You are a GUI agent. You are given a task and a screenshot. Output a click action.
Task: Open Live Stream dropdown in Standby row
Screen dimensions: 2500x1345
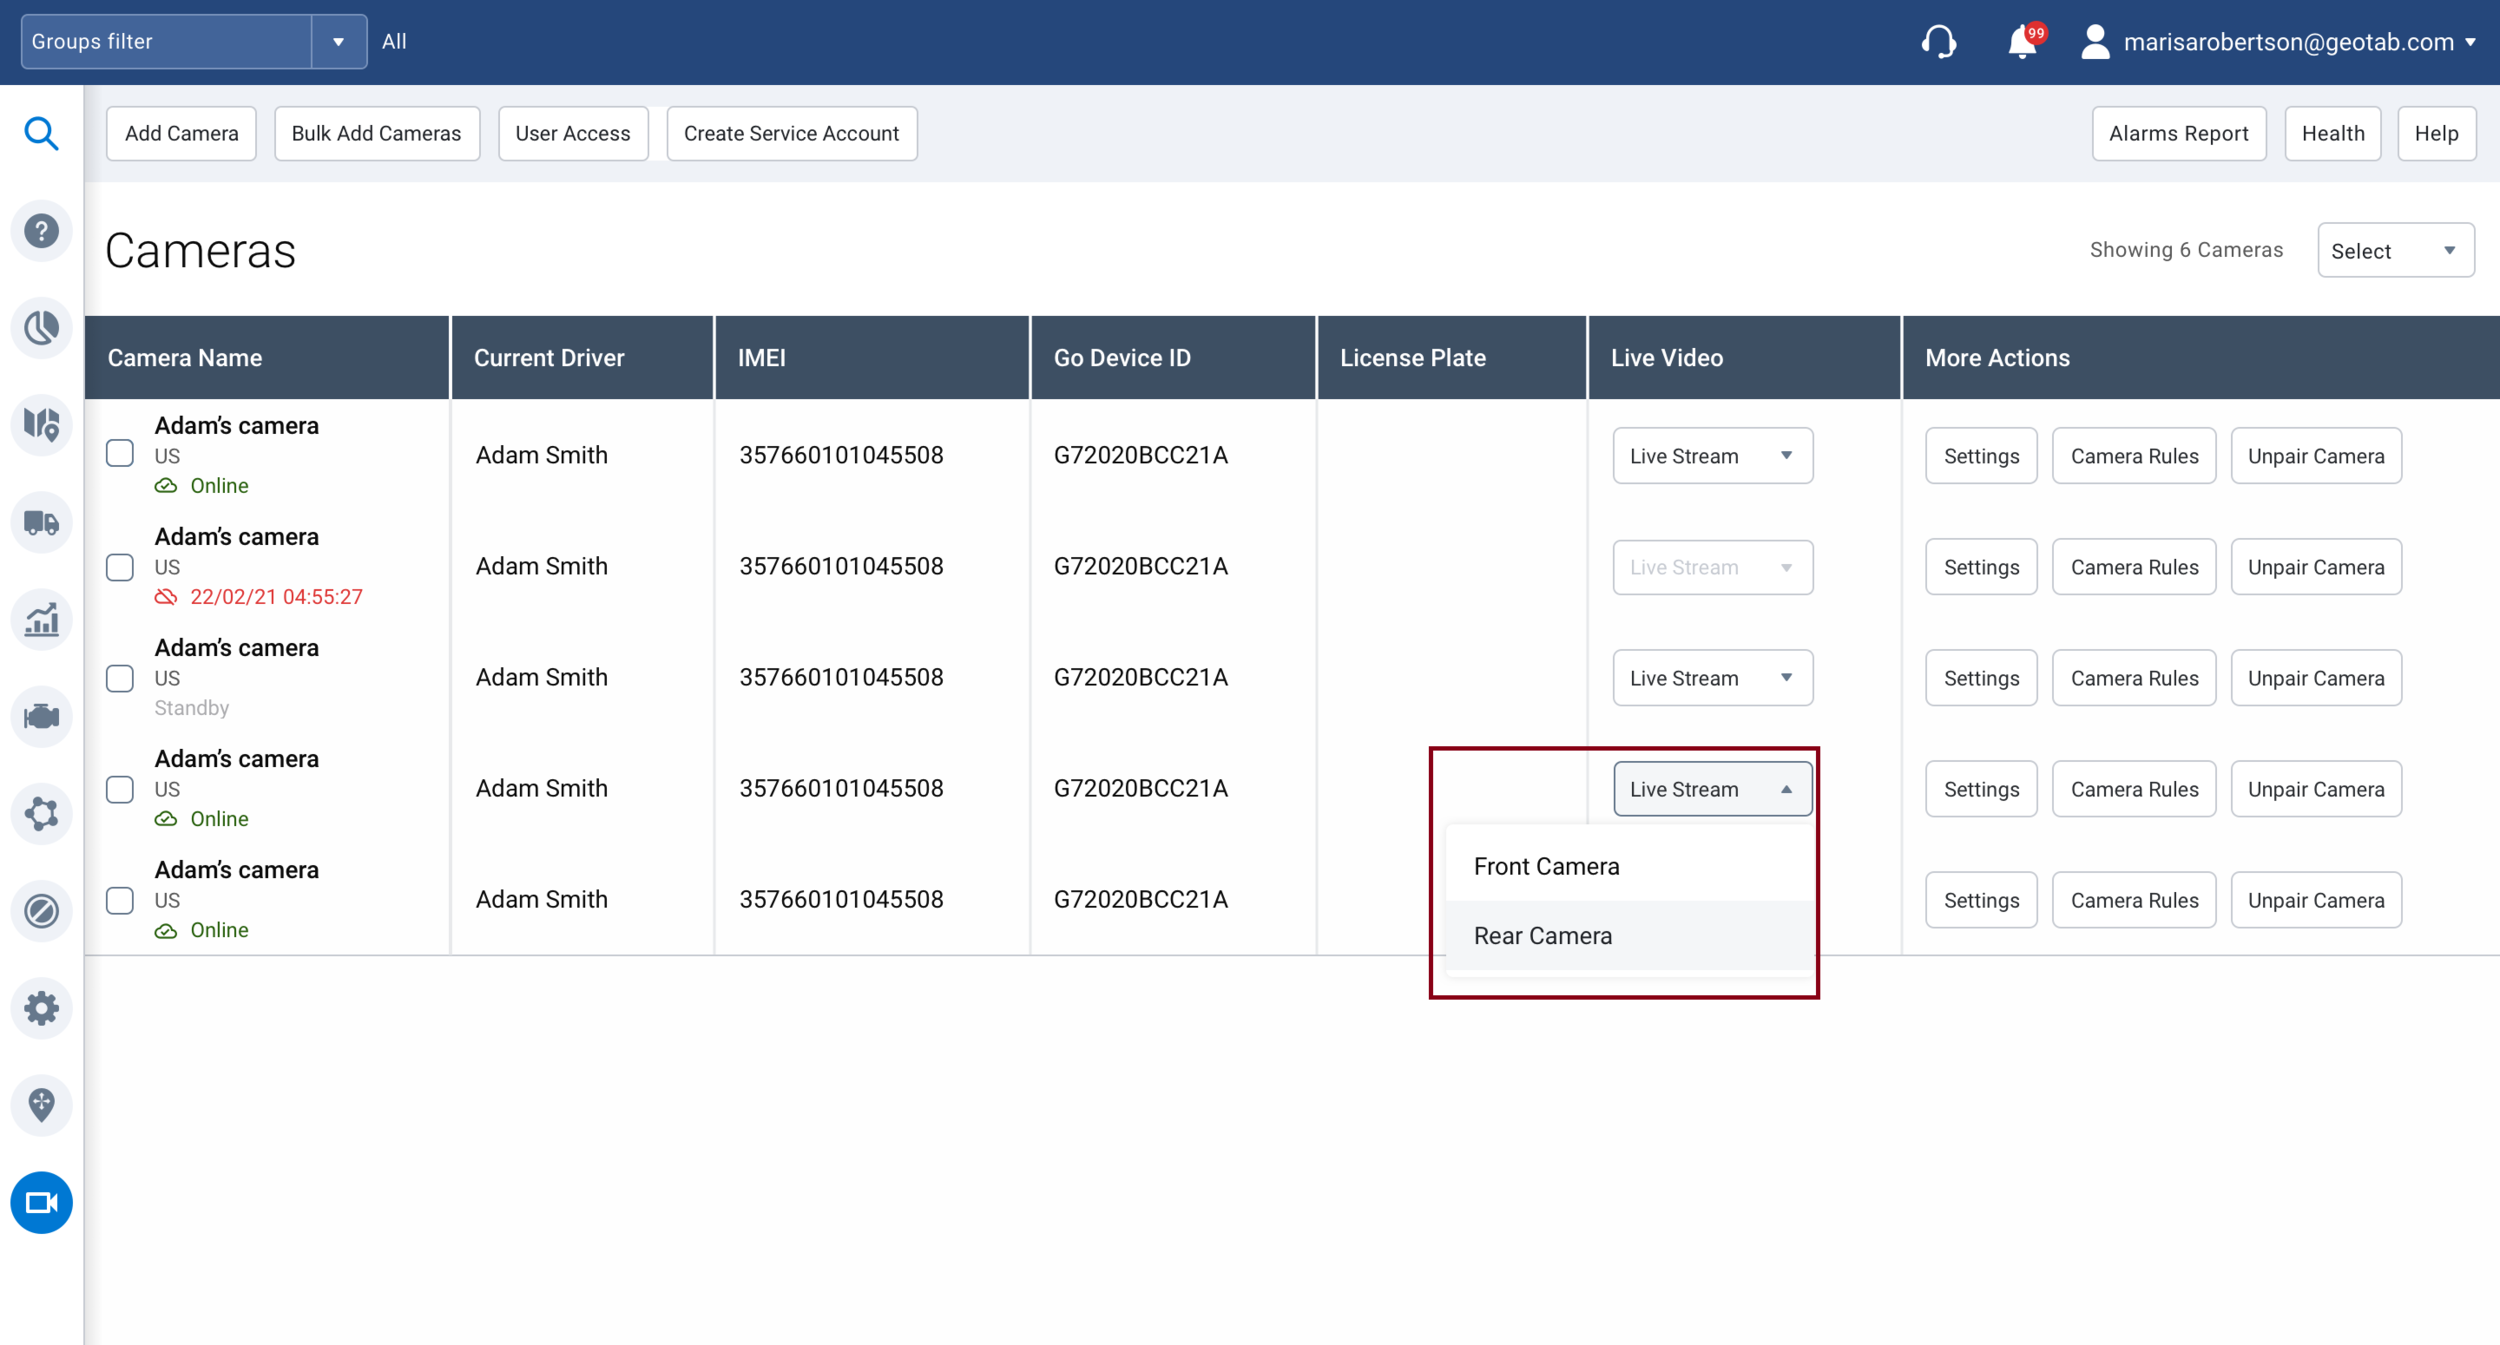pos(1712,678)
